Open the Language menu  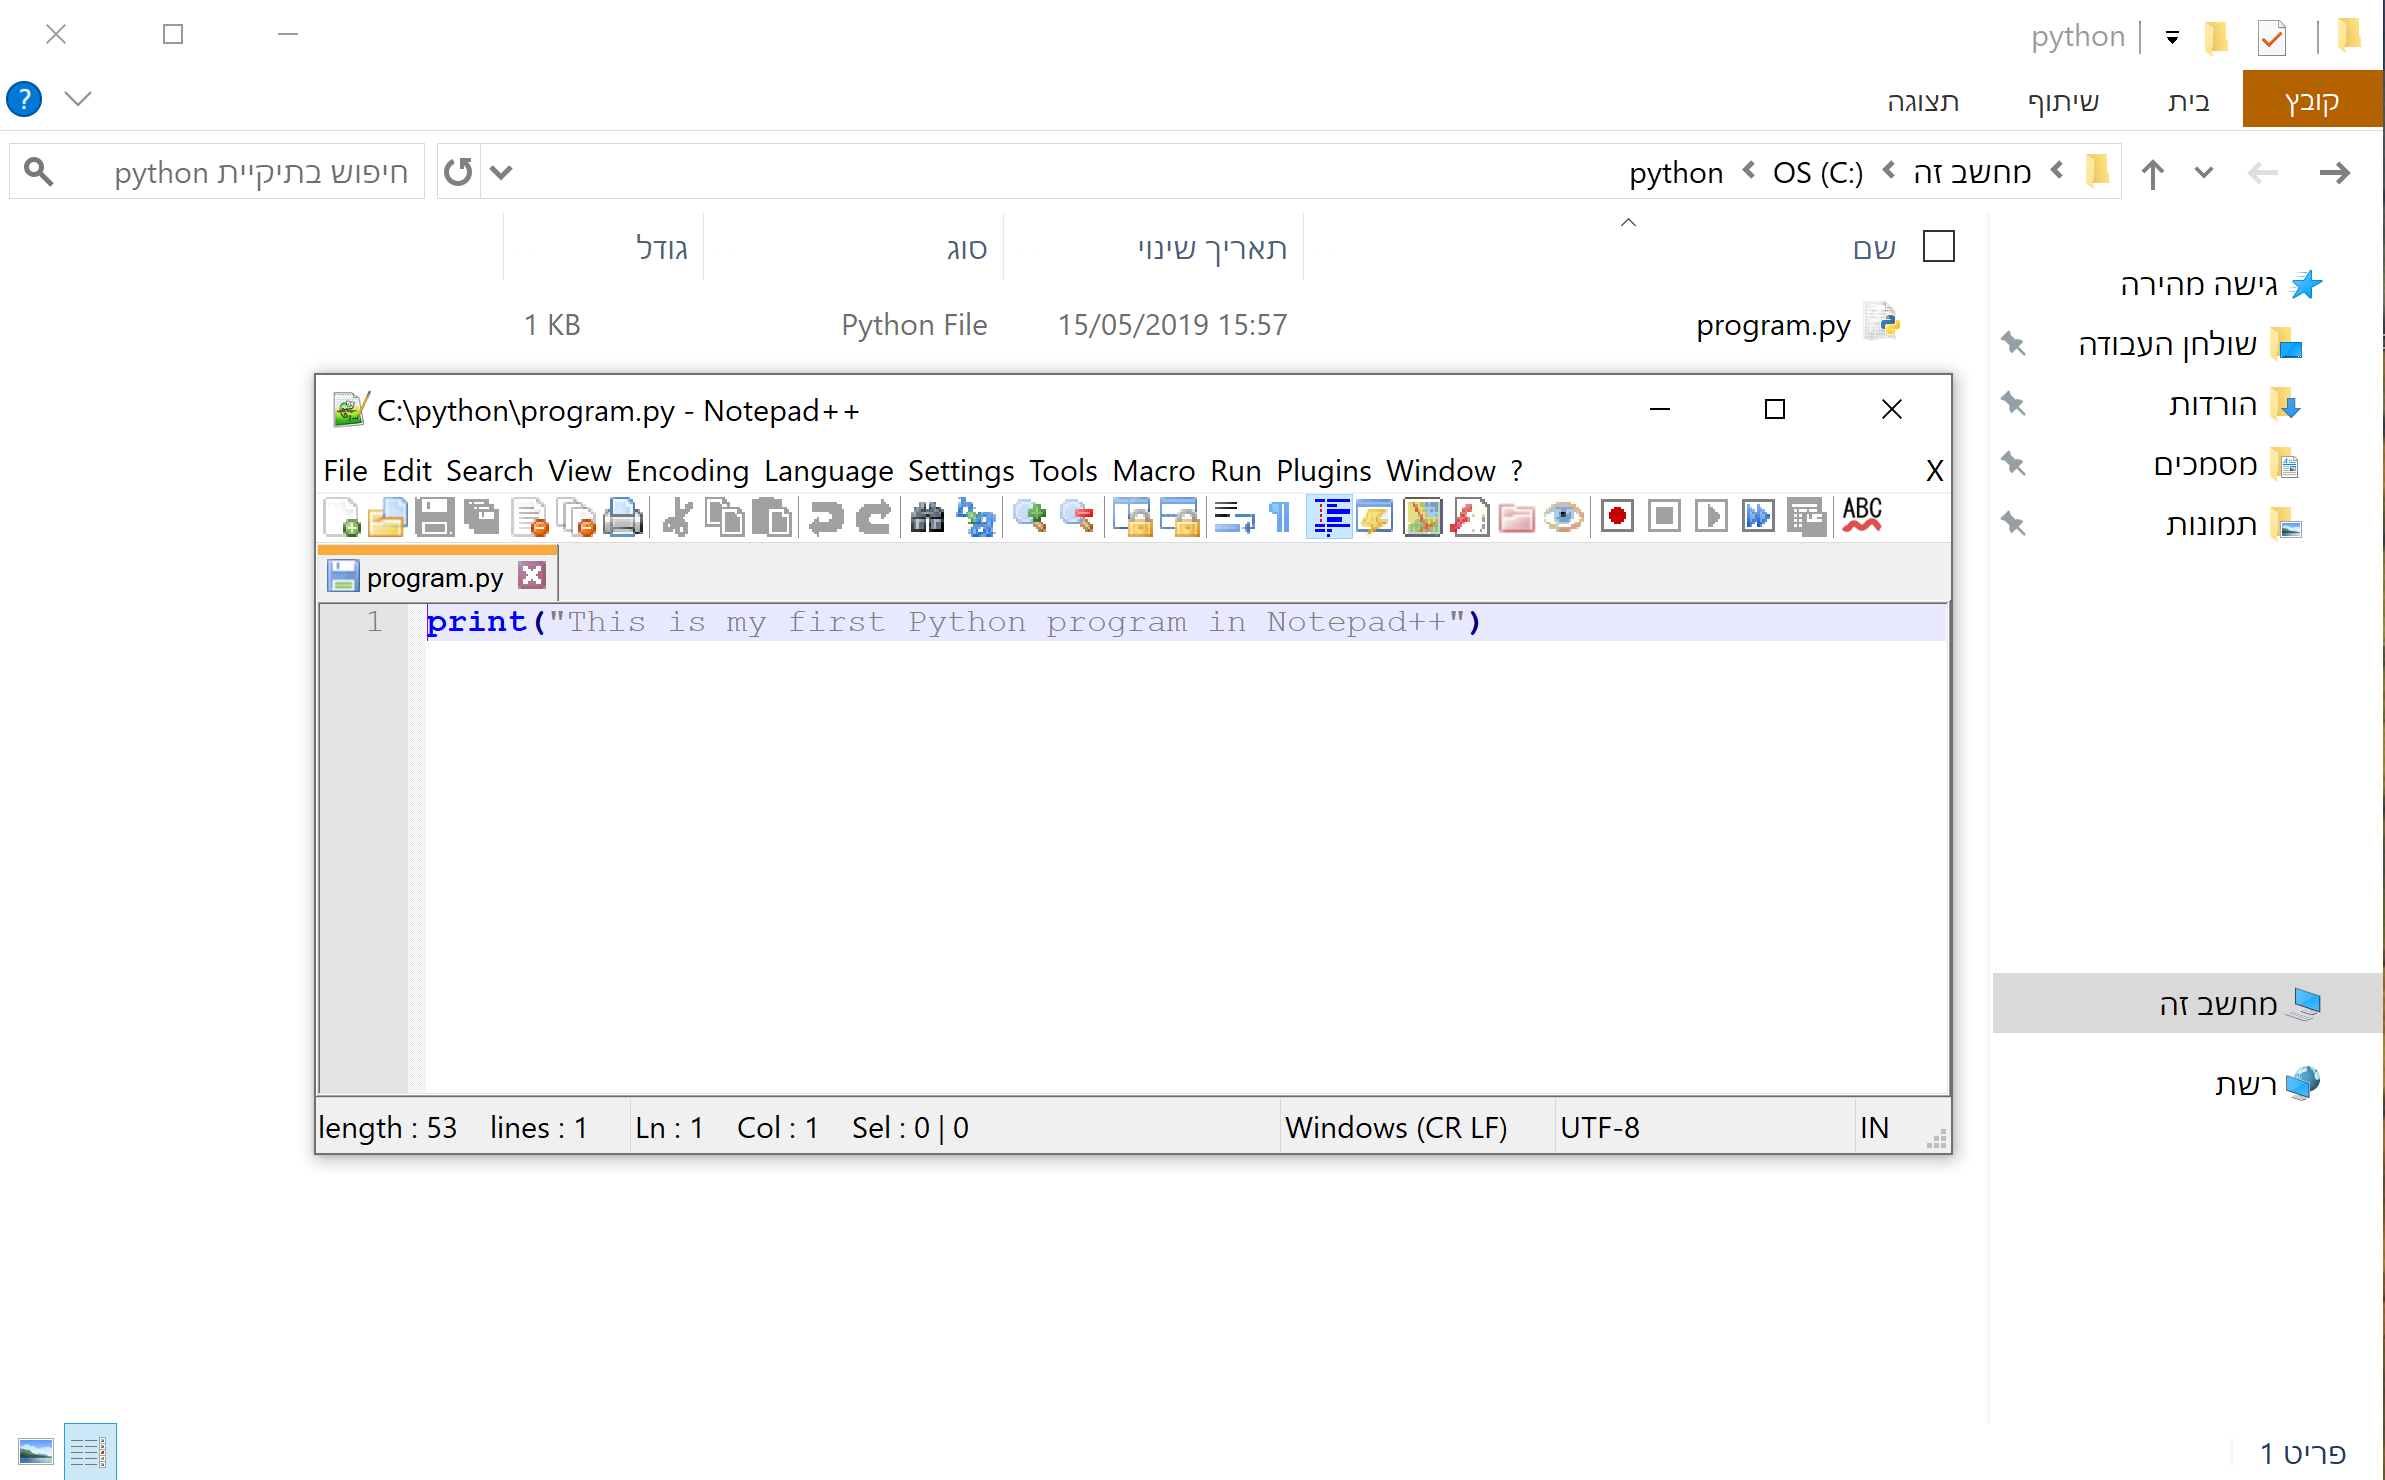pyautogui.click(x=829, y=471)
